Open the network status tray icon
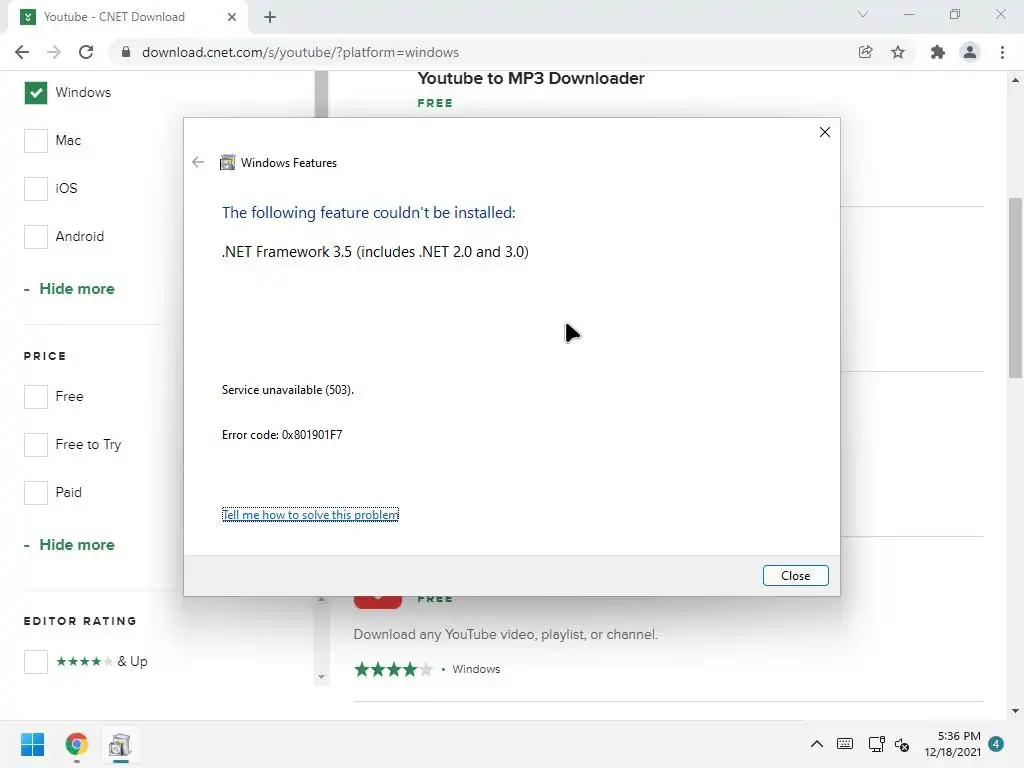The height and width of the screenshot is (768, 1024). pos(876,744)
